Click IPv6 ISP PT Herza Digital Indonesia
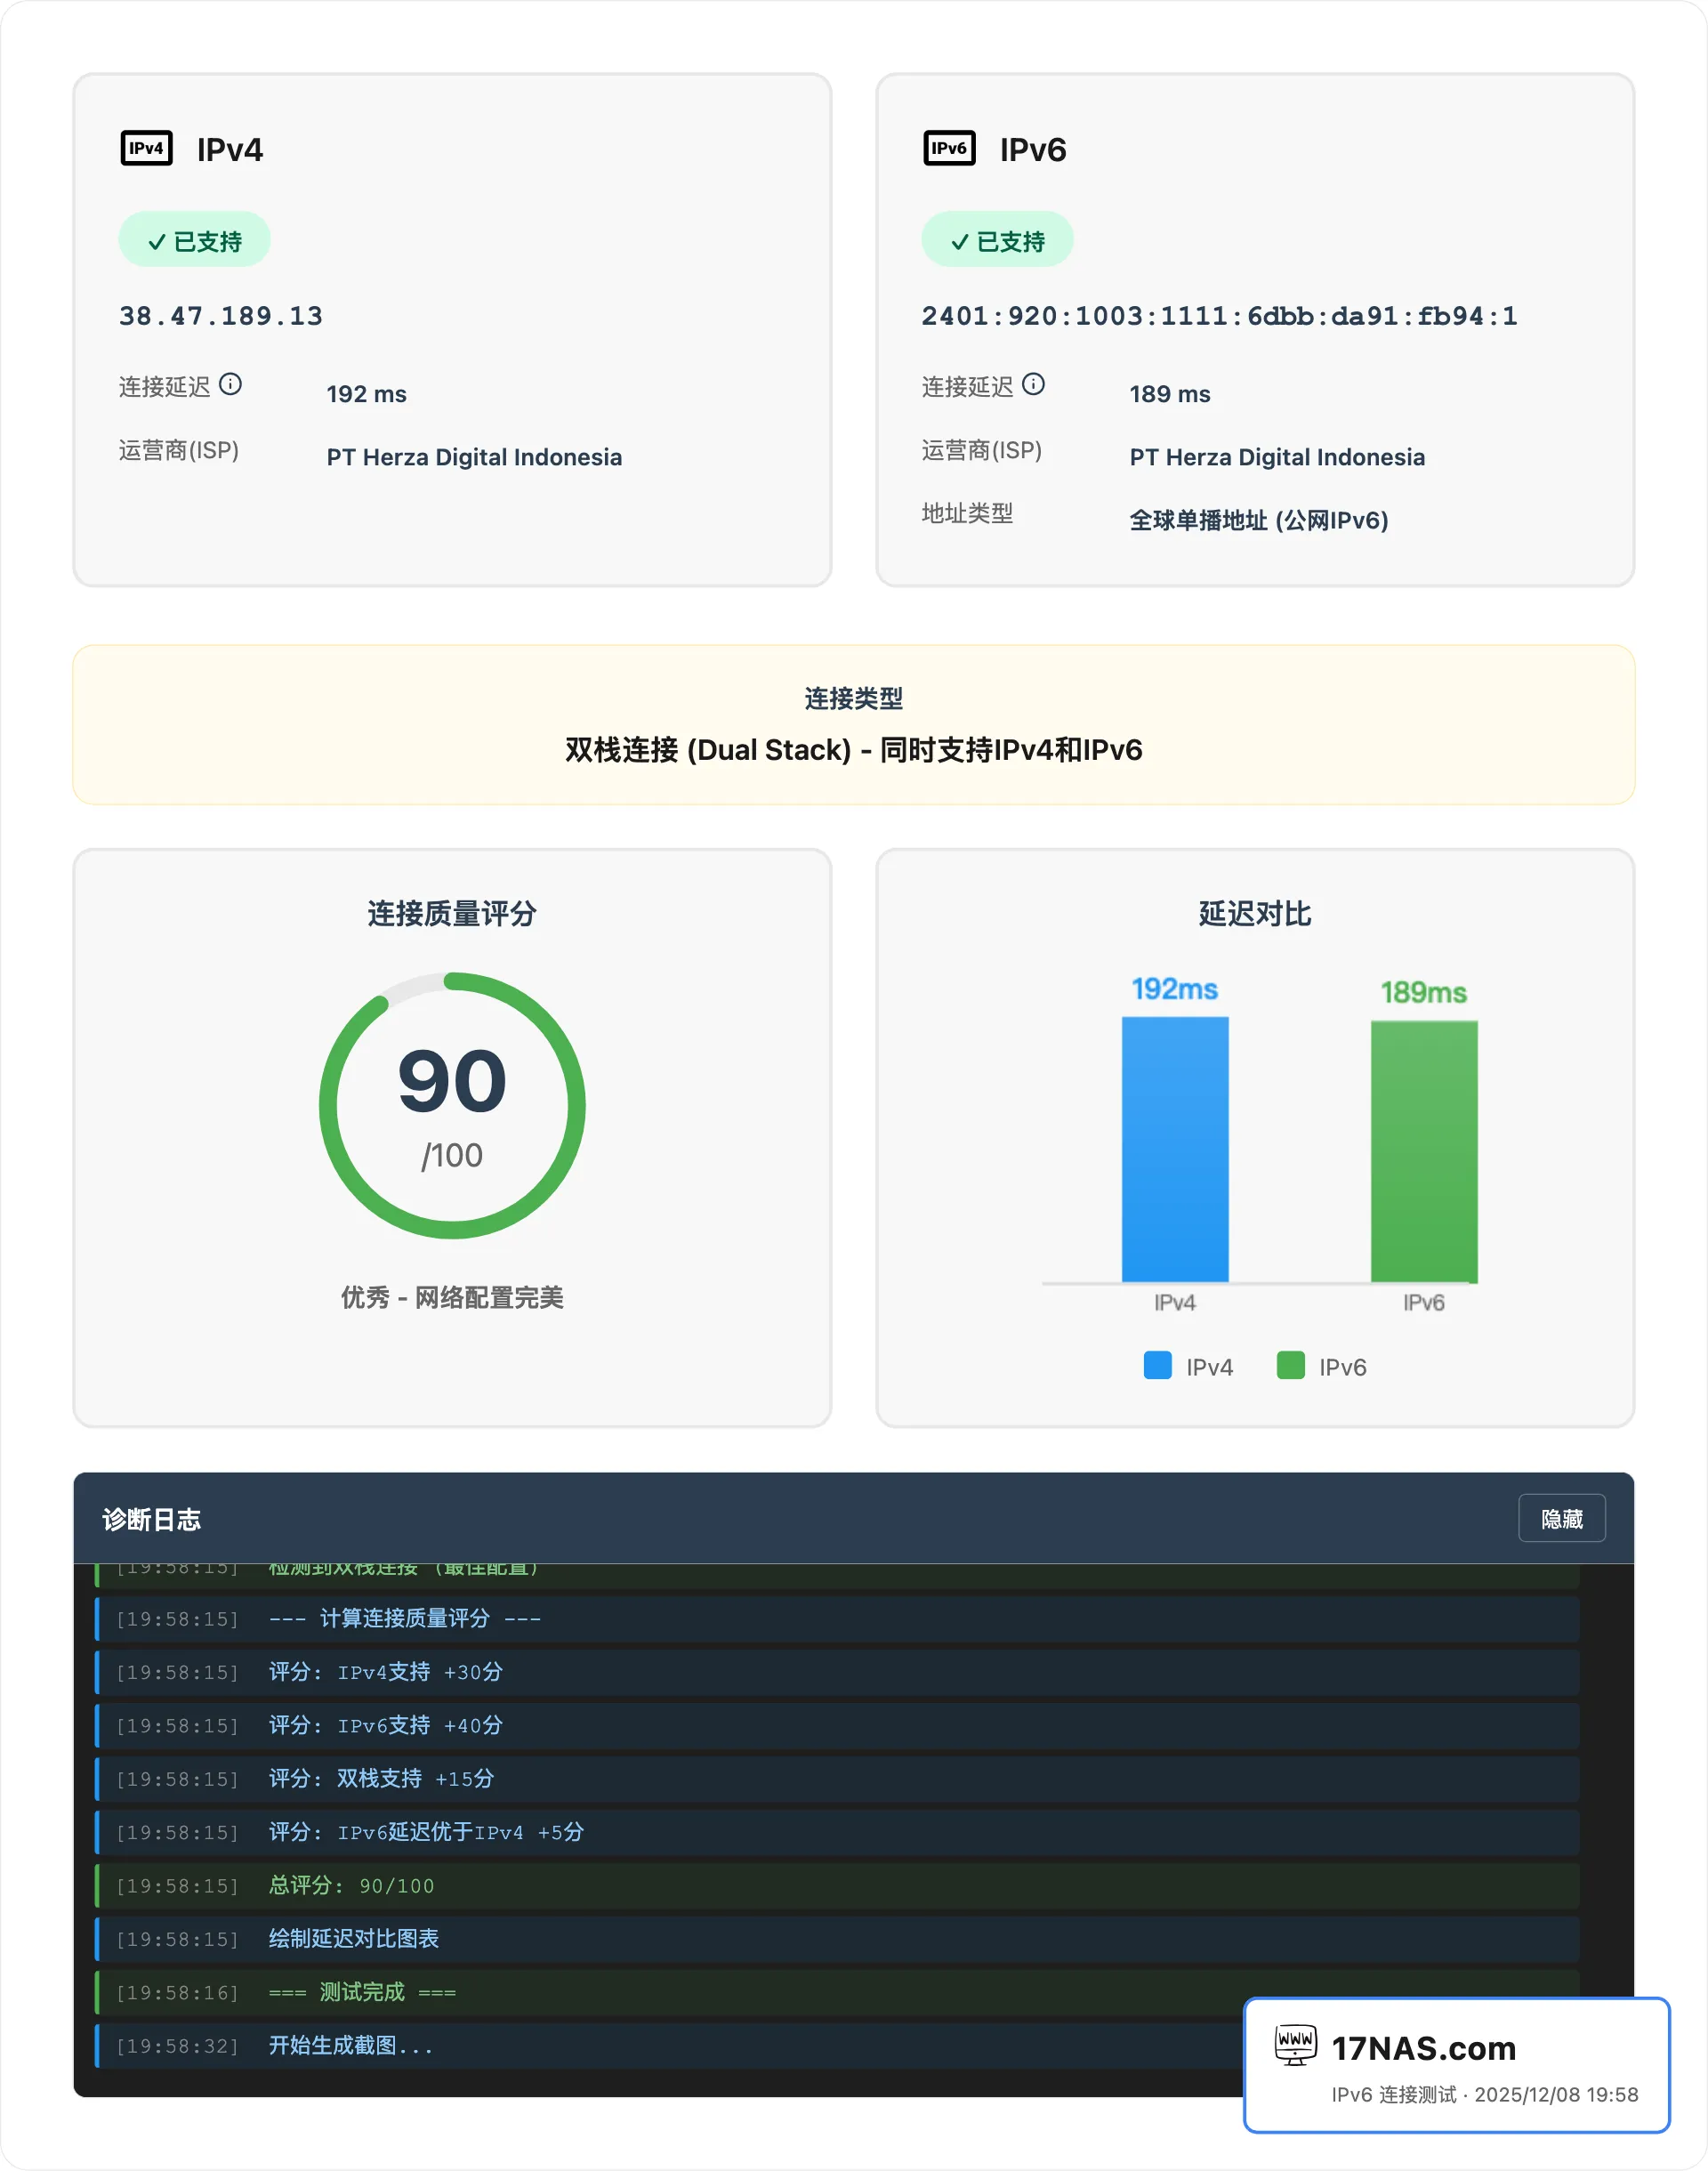This screenshot has height=2171, width=1708. (x=1277, y=457)
